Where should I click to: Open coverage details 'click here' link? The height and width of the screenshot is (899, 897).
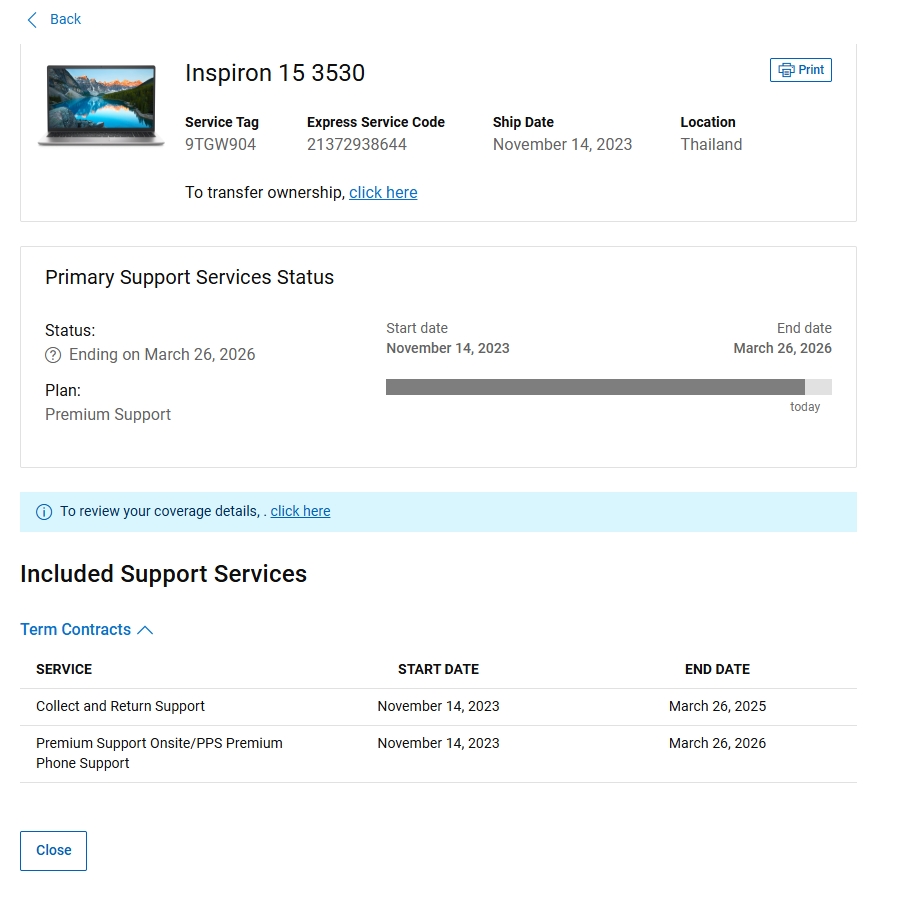[300, 511]
